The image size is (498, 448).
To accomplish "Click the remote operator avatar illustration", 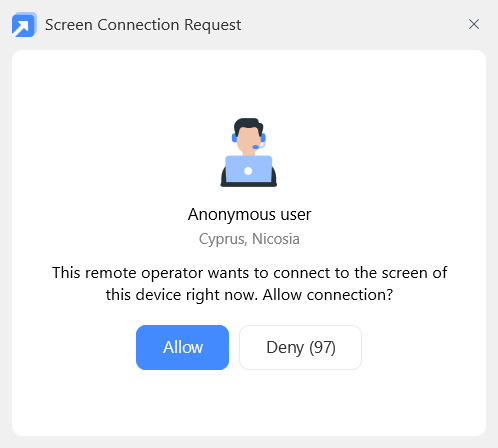I will [x=249, y=152].
